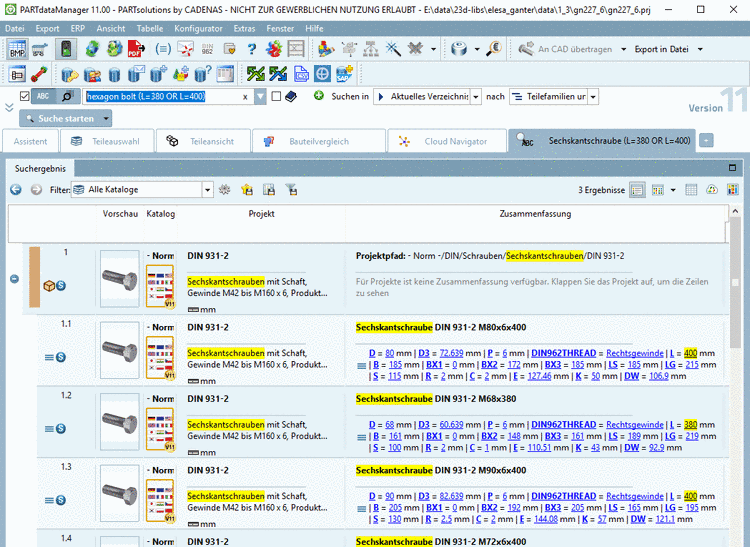Viewport: 750px width, 547px height.
Task: Switch to plain table grid view icon
Action: click(x=691, y=190)
